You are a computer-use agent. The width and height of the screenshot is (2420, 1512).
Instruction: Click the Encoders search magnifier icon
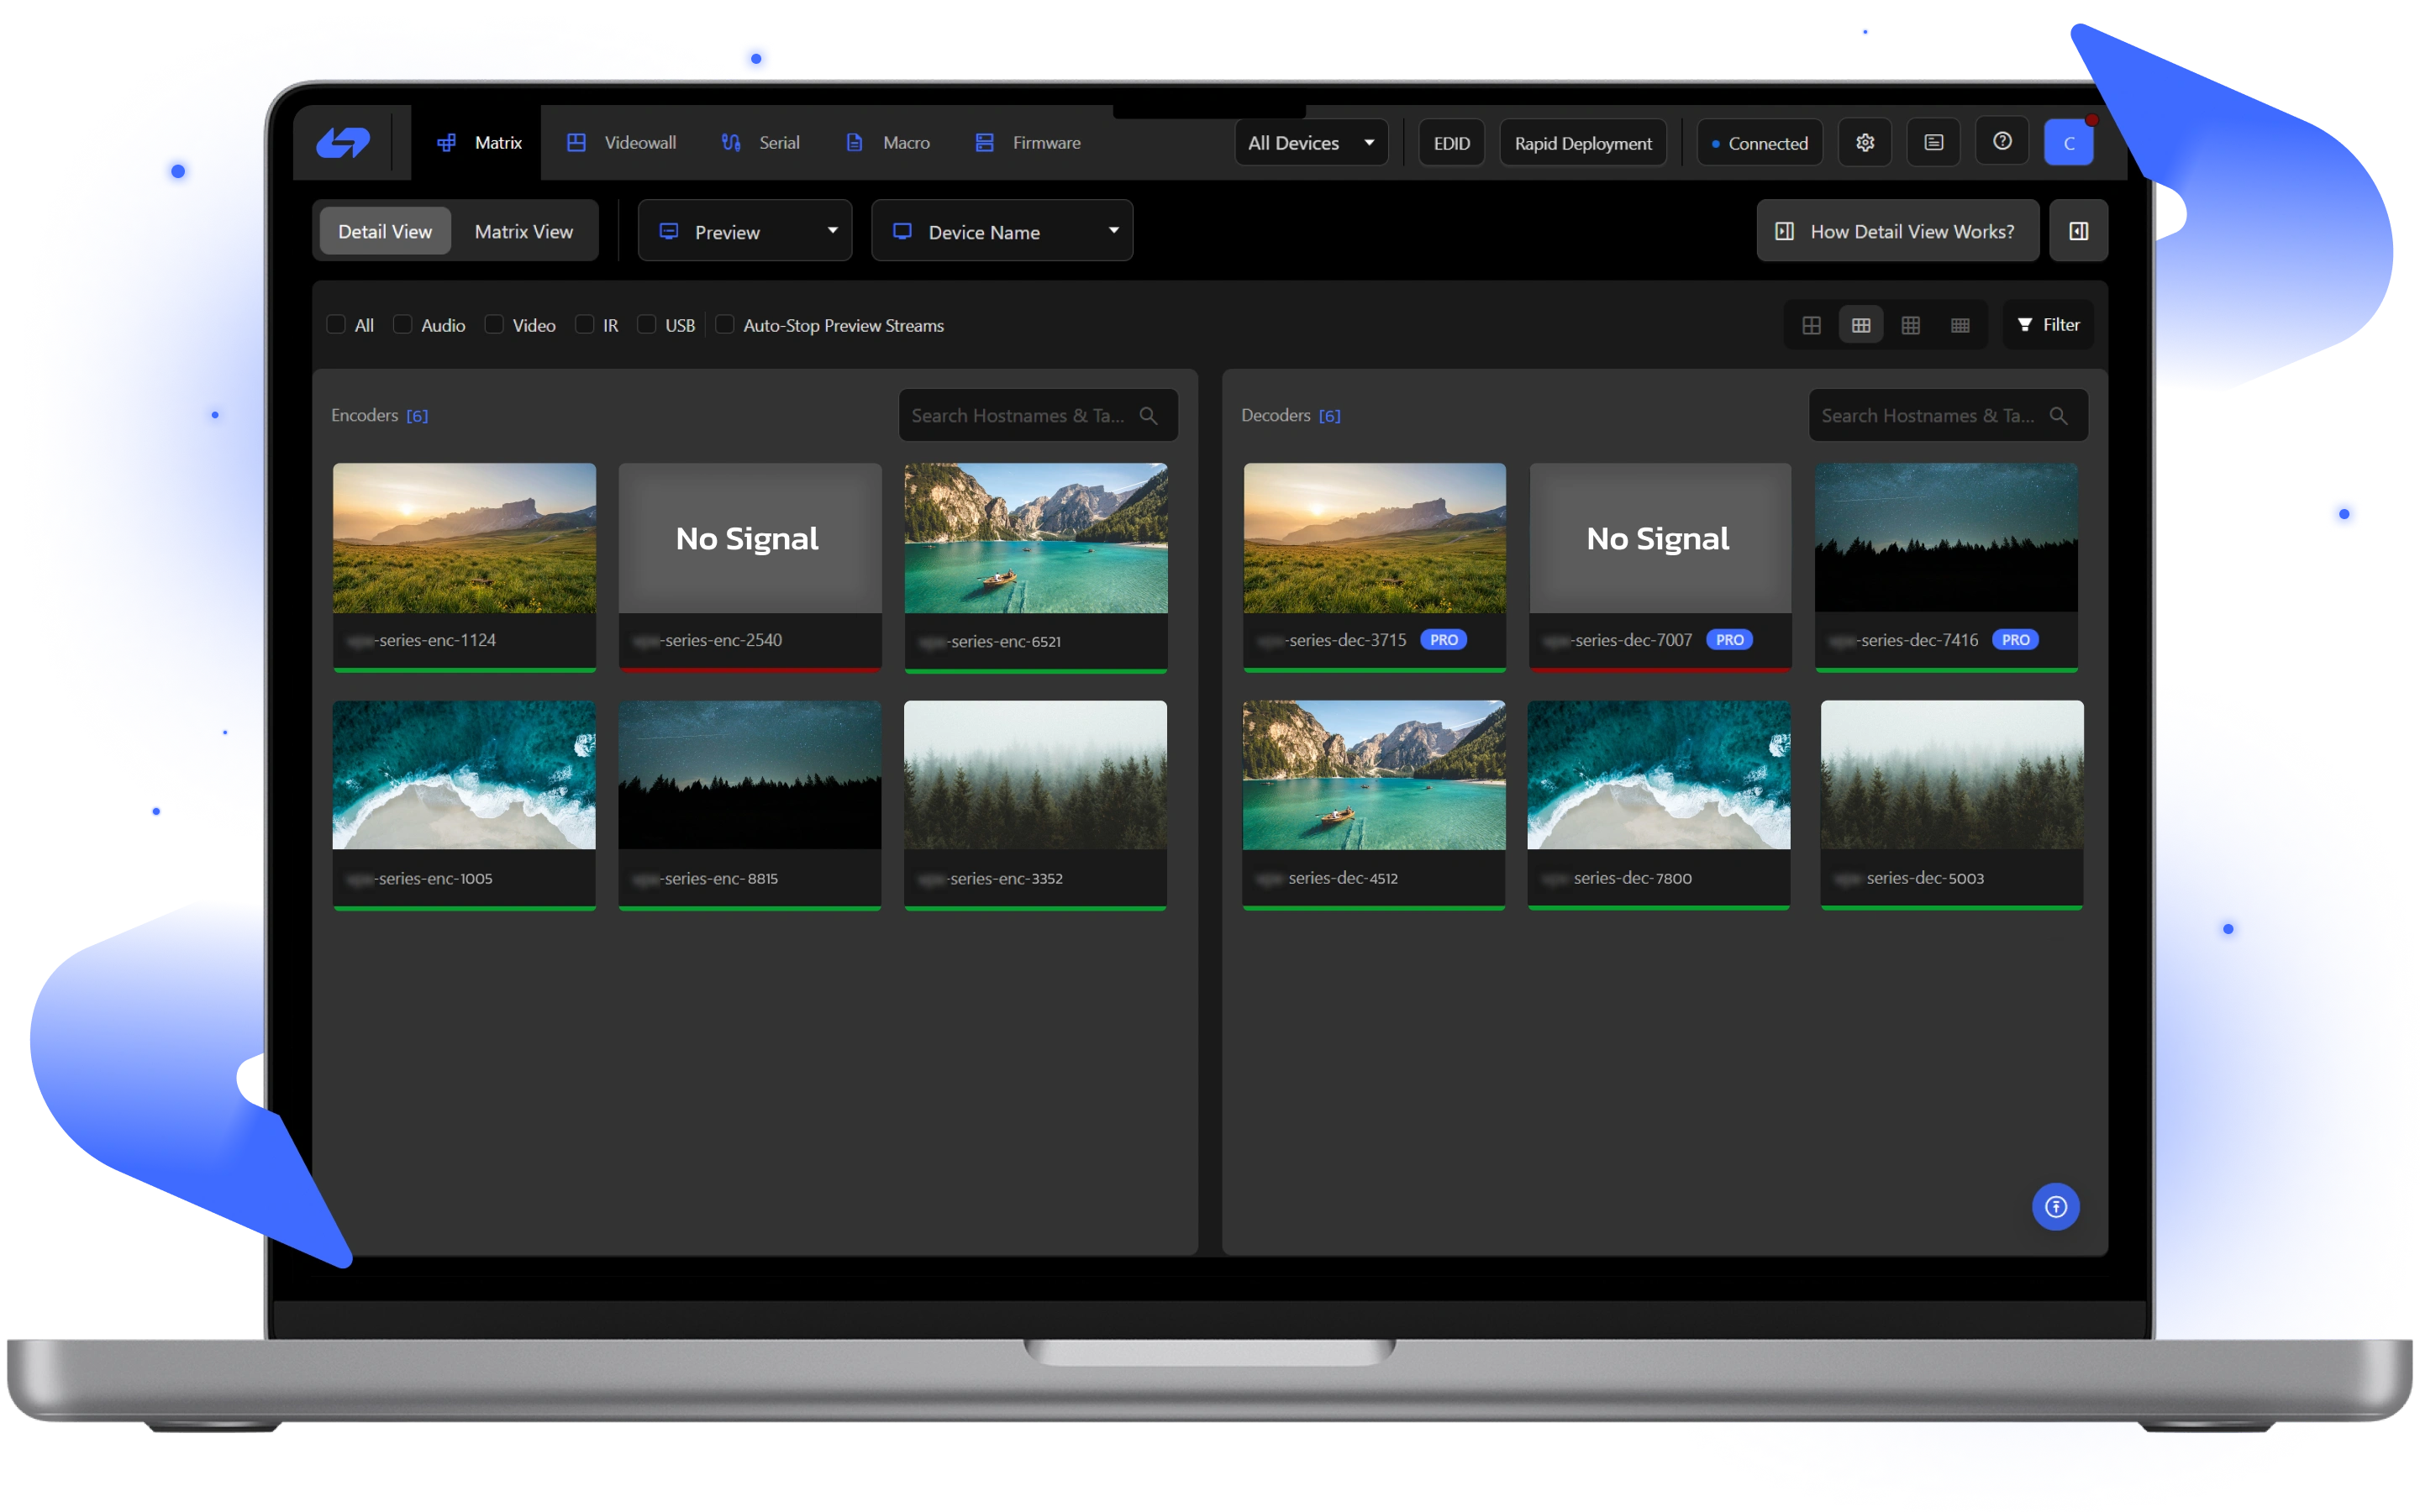point(1149,416)
